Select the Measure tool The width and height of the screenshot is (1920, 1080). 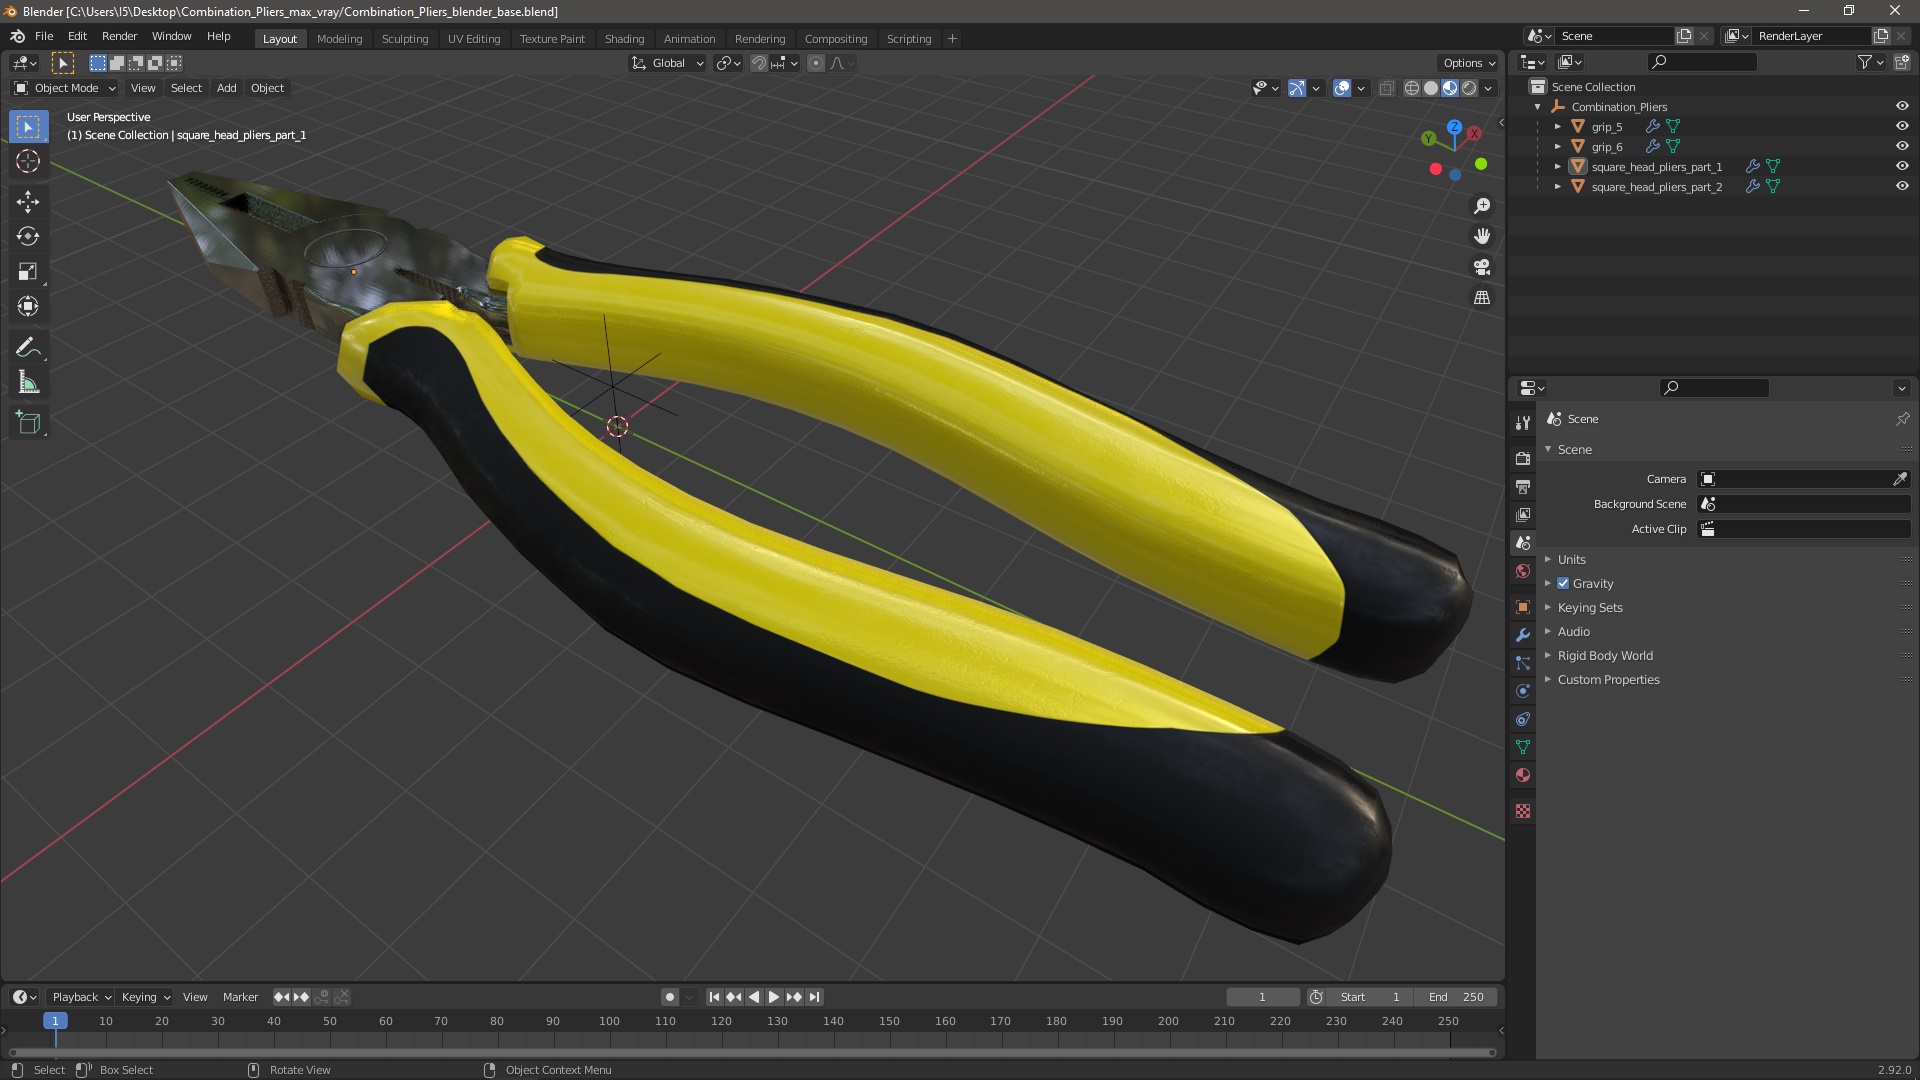28,383
